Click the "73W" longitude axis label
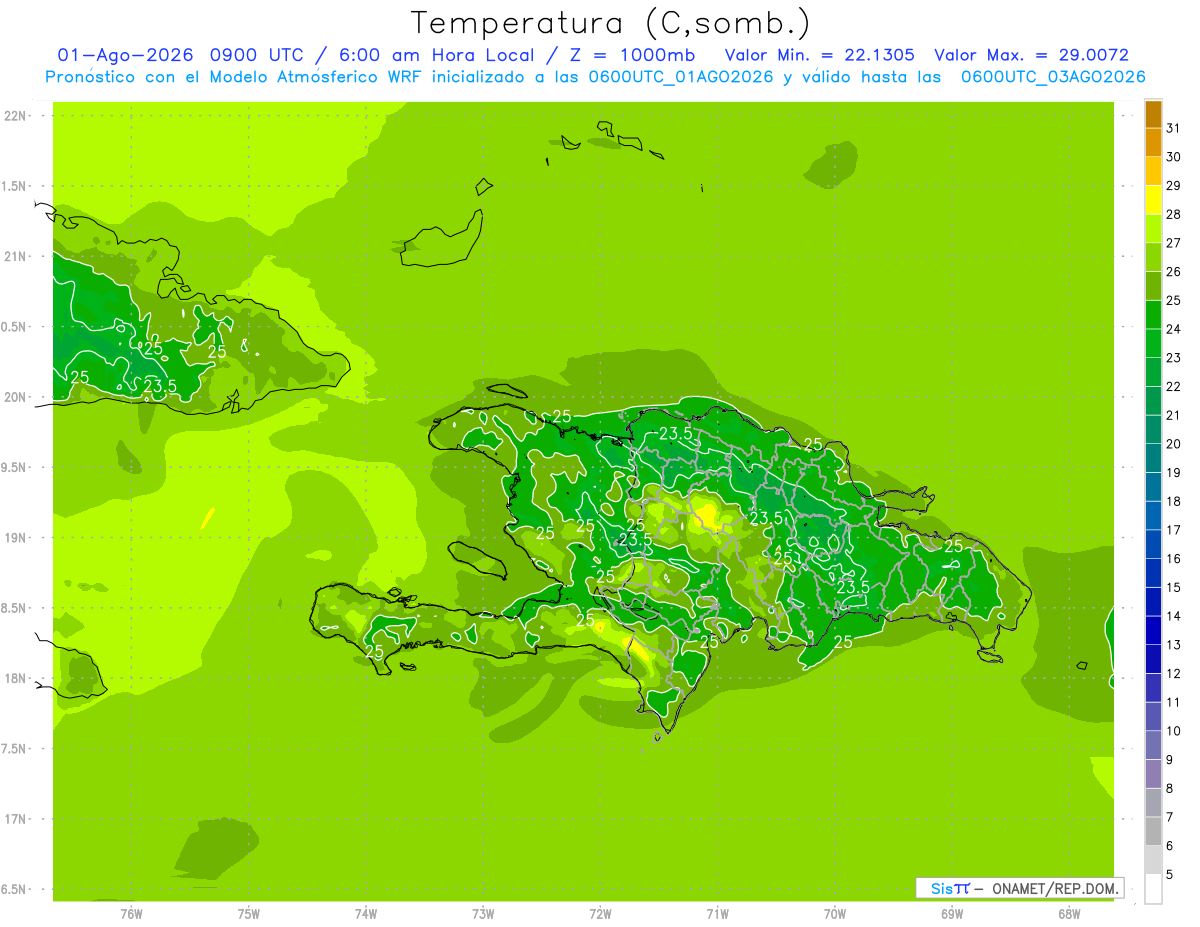1200x927 pixels. click(483, 913)
